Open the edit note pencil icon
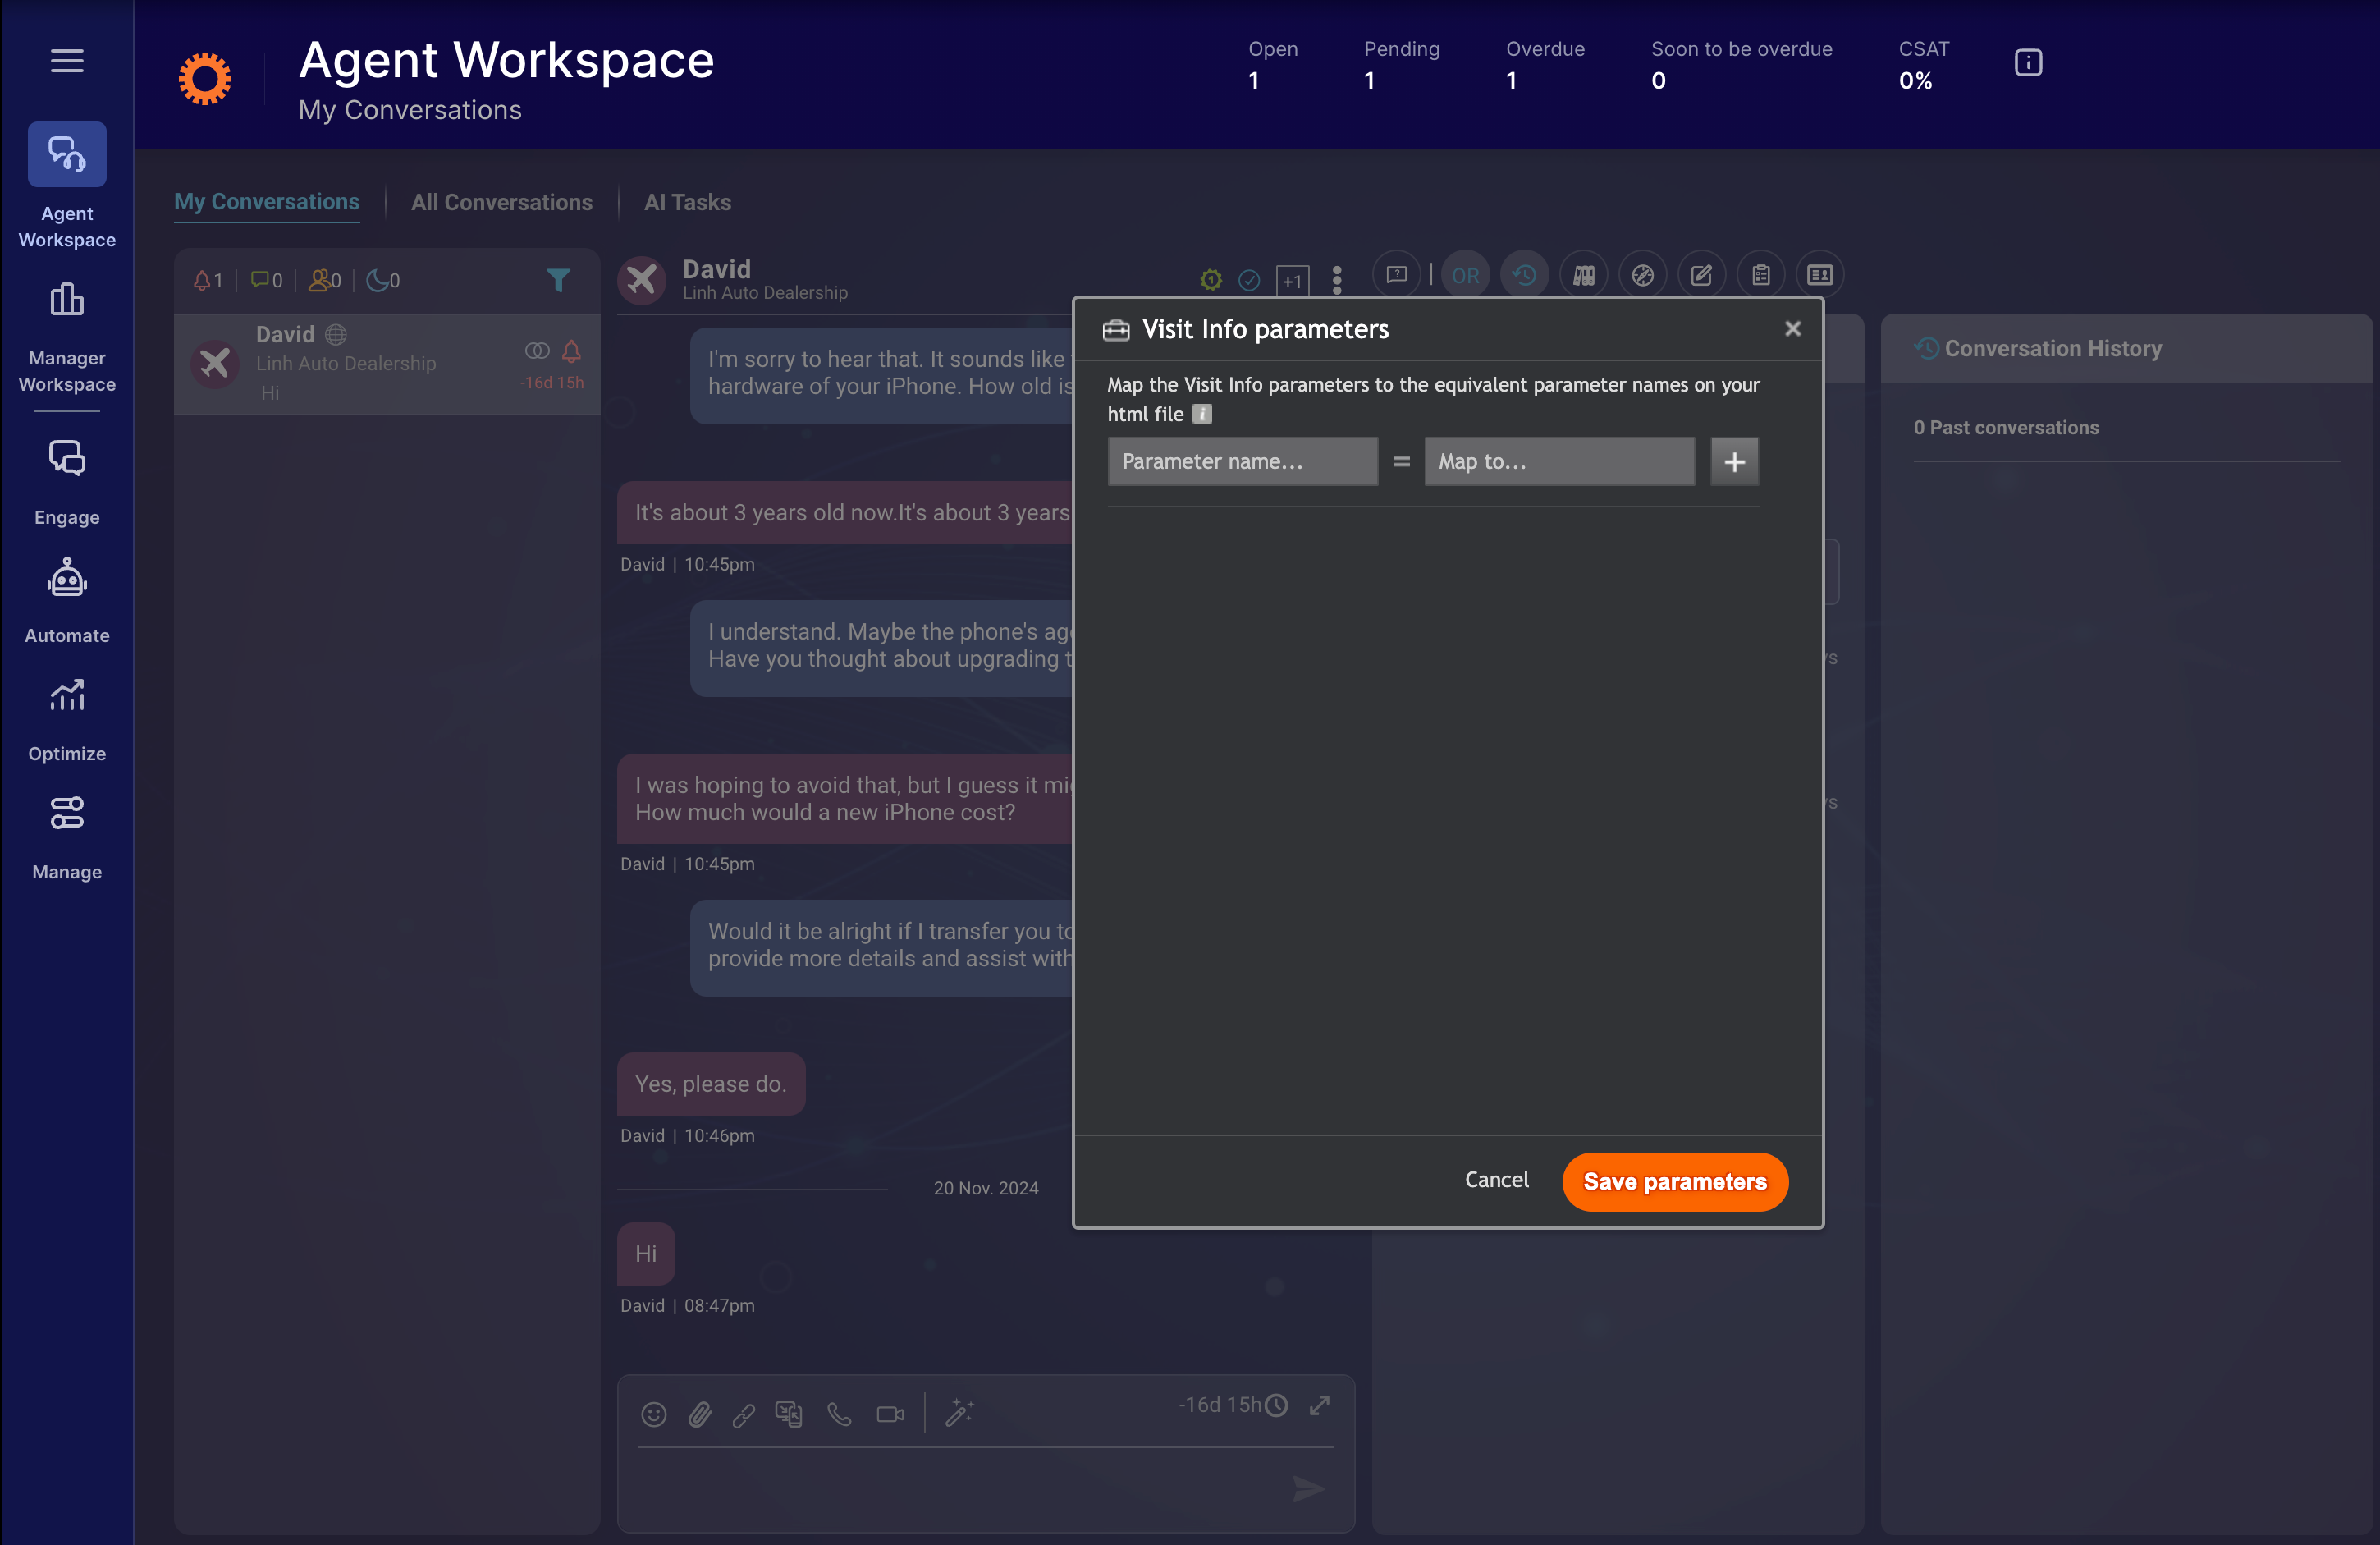This screenshot has width=2380, height=1545. (1702, 275)
